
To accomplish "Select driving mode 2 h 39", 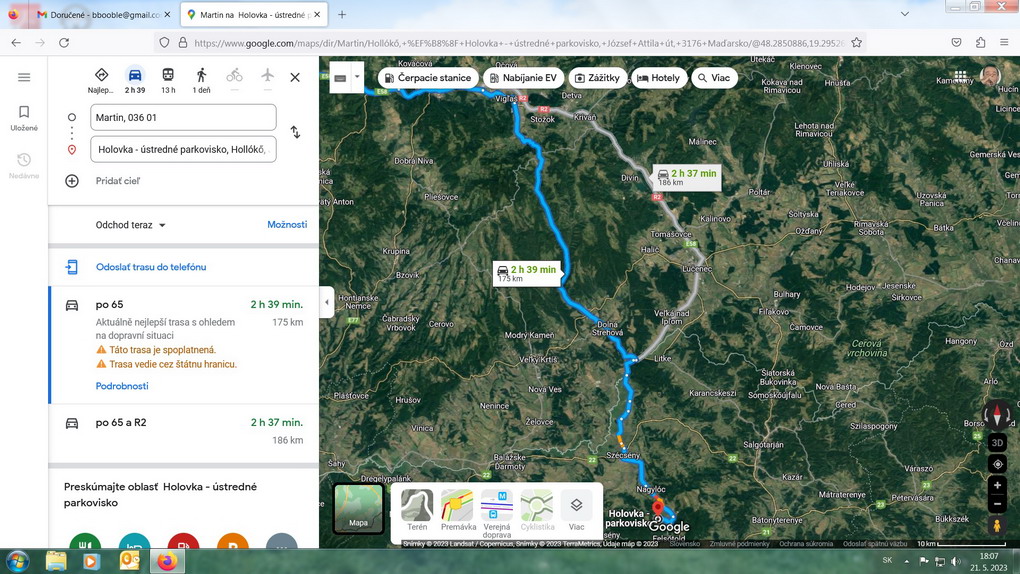I will tap(135, 81).
